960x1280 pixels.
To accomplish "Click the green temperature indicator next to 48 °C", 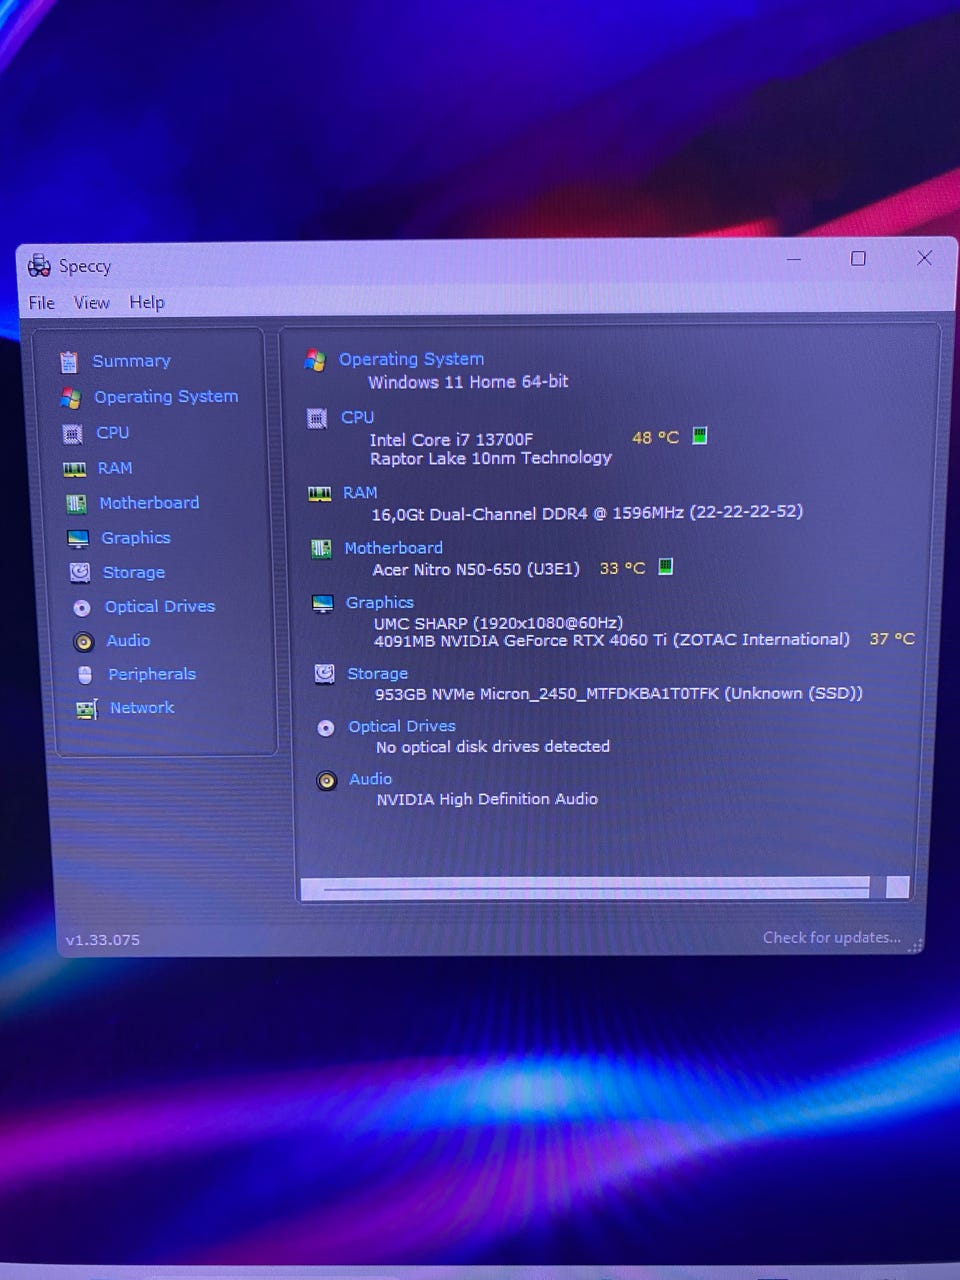I will tap(700, 435).
